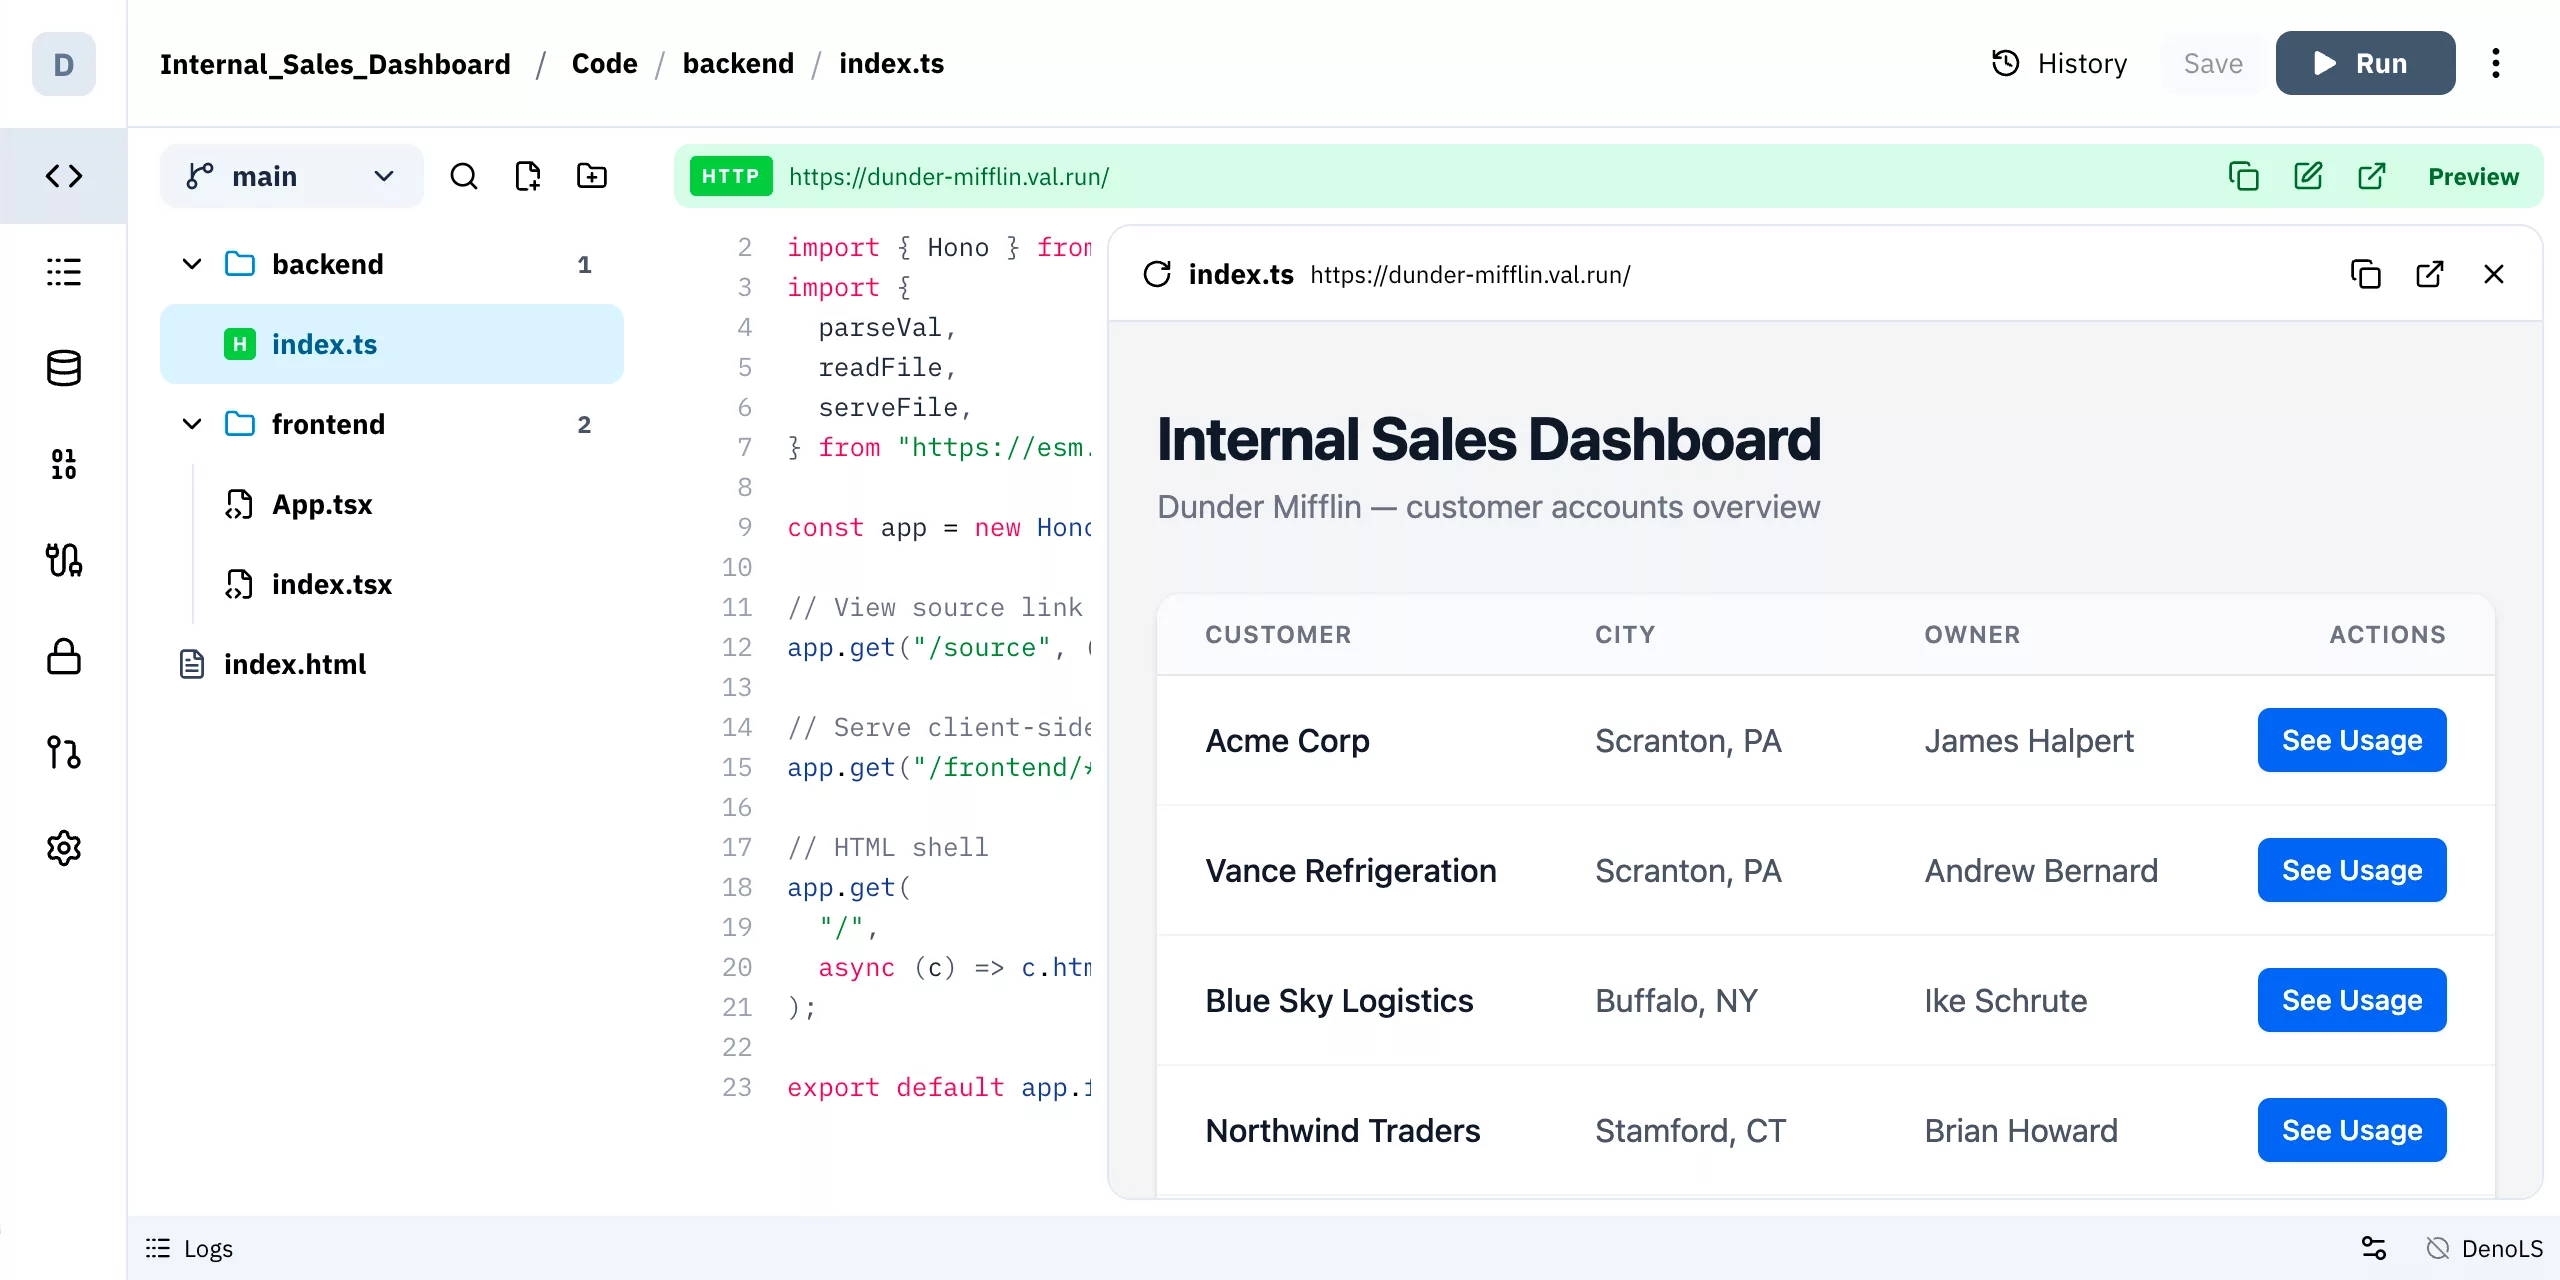Screen dimensions: 2560x1280
Task: Open index.tsx file
Action: (331, 584)
